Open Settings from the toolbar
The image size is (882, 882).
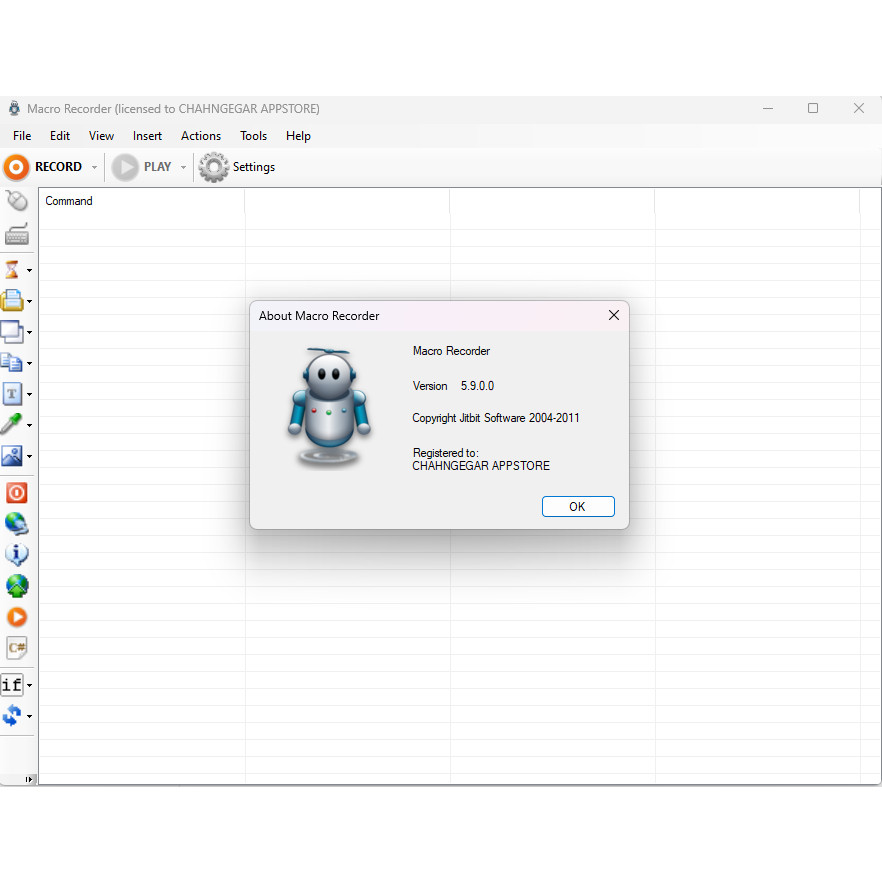[x=238, y=167]
